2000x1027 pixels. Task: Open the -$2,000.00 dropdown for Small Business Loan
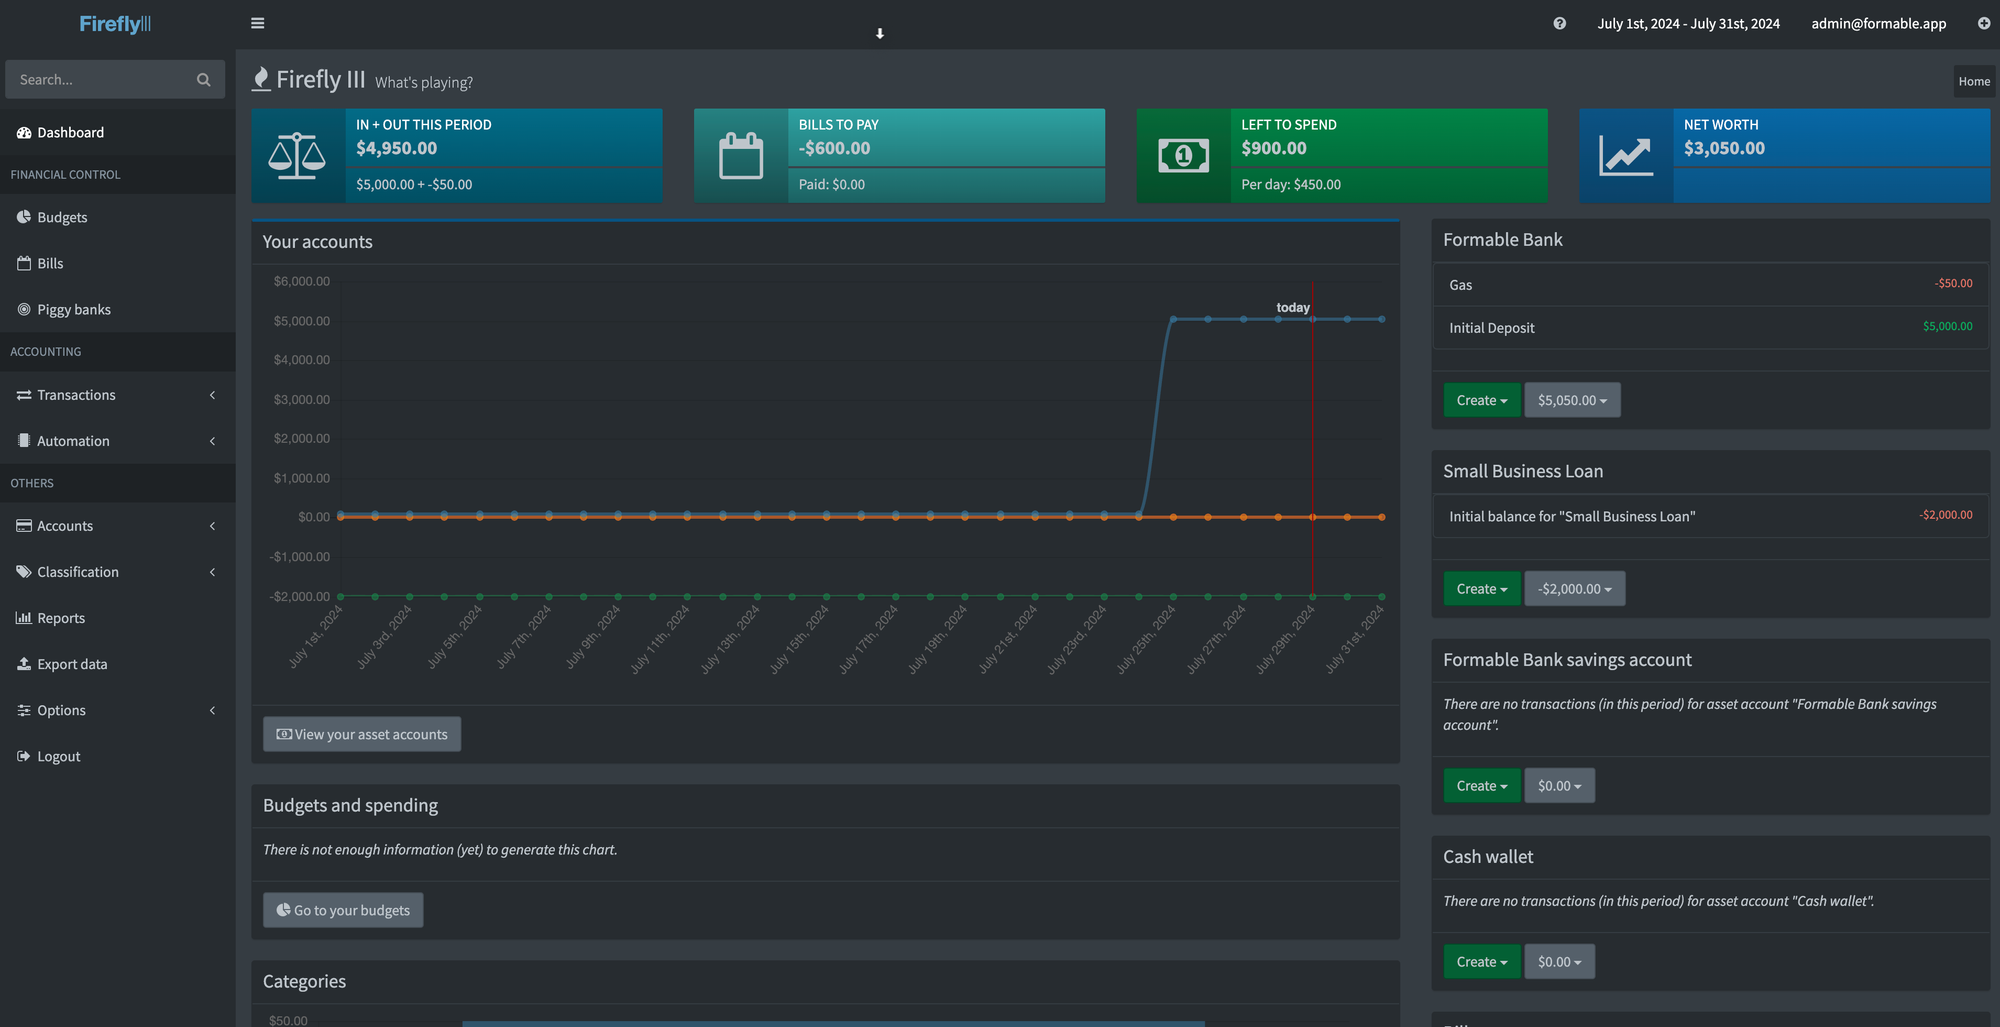click(1574, 588)
